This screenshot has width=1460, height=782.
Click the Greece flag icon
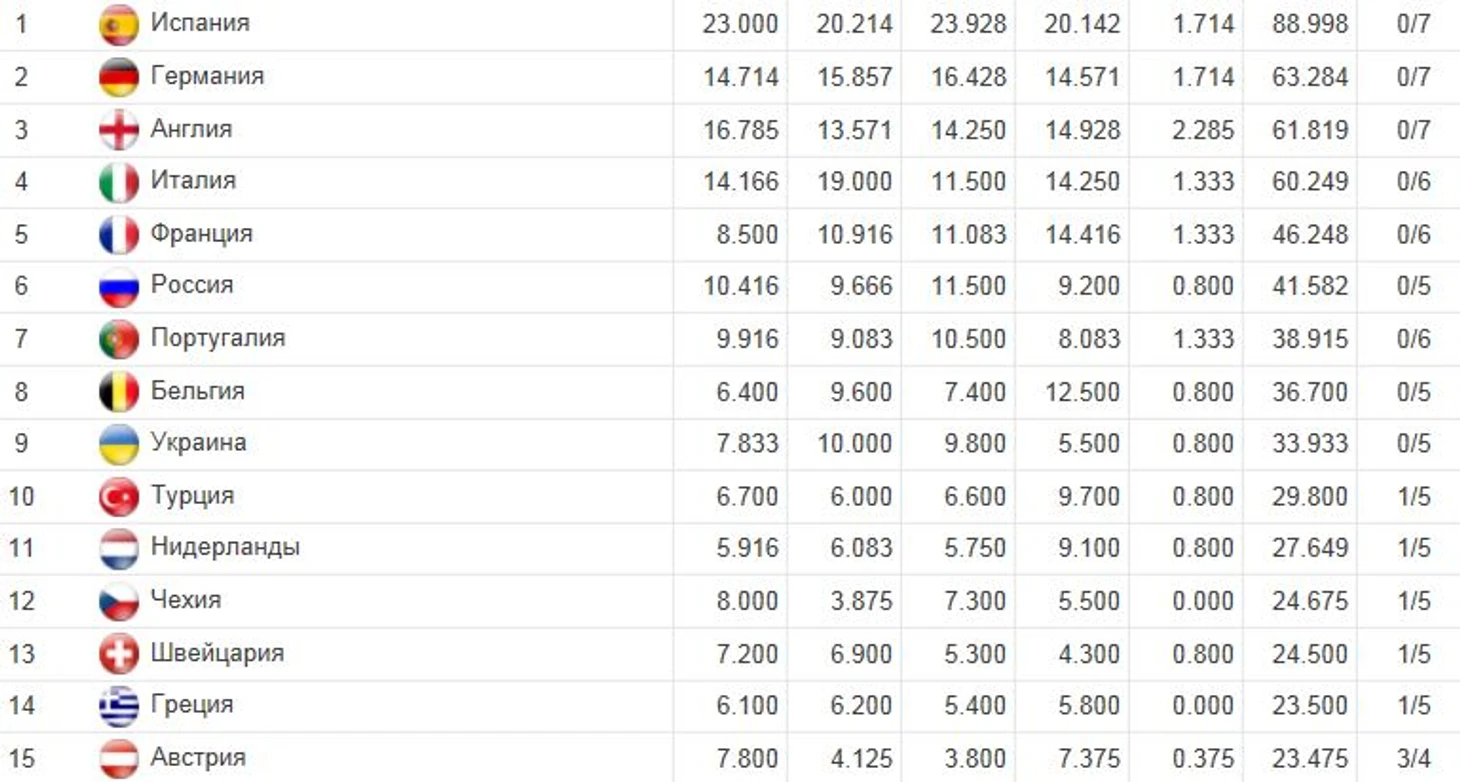tap(119, 706)
